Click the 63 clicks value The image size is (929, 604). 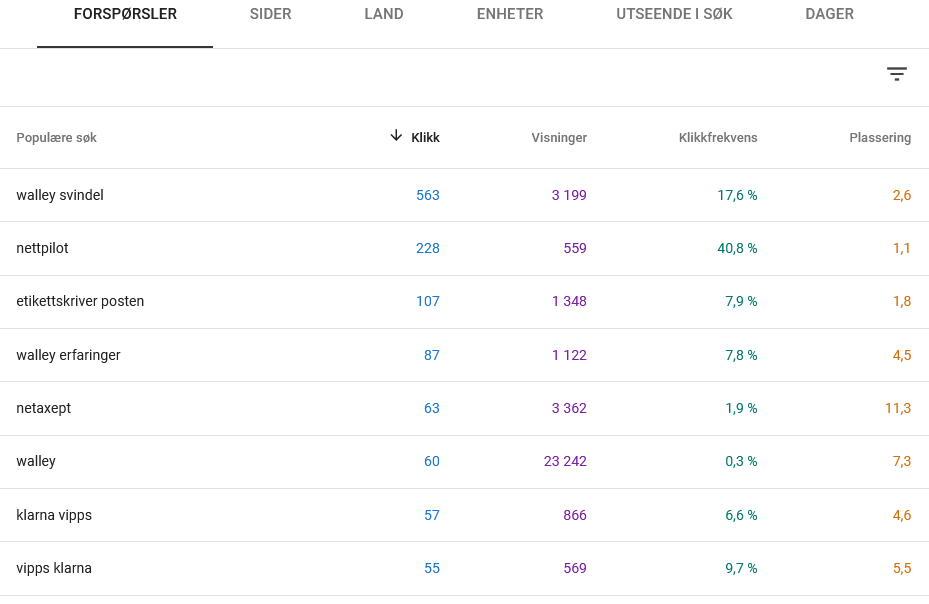pos(432,408)
